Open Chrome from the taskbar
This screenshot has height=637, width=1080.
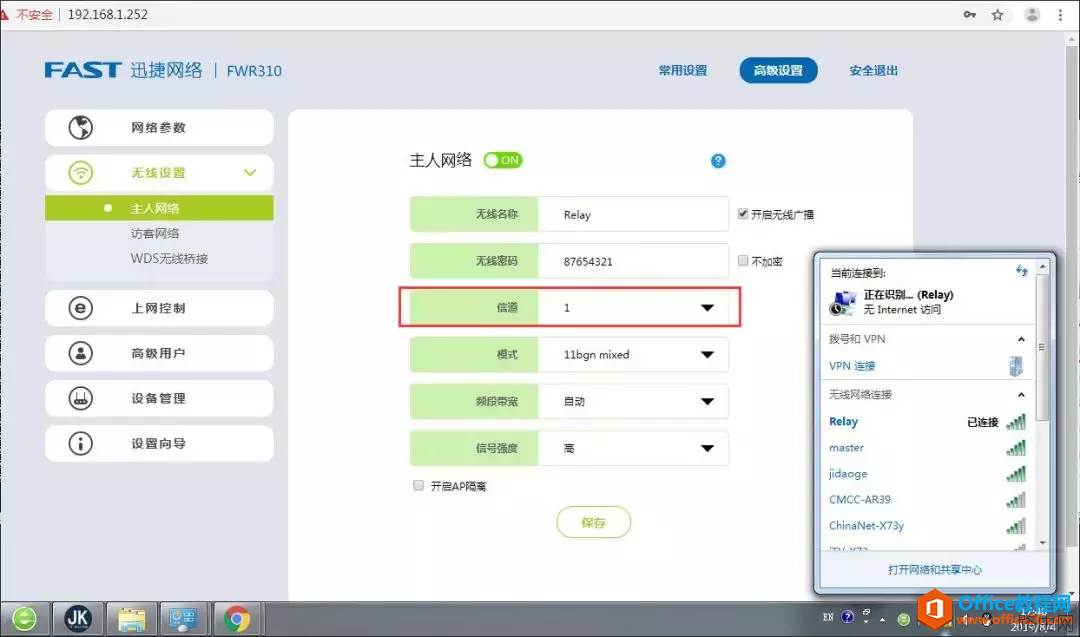237,619
